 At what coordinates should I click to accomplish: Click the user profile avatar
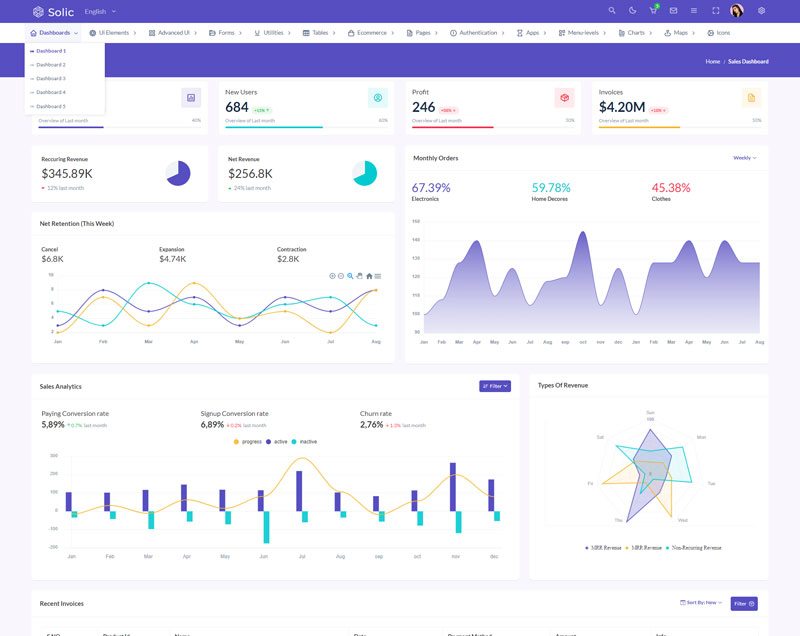[737, 11]
